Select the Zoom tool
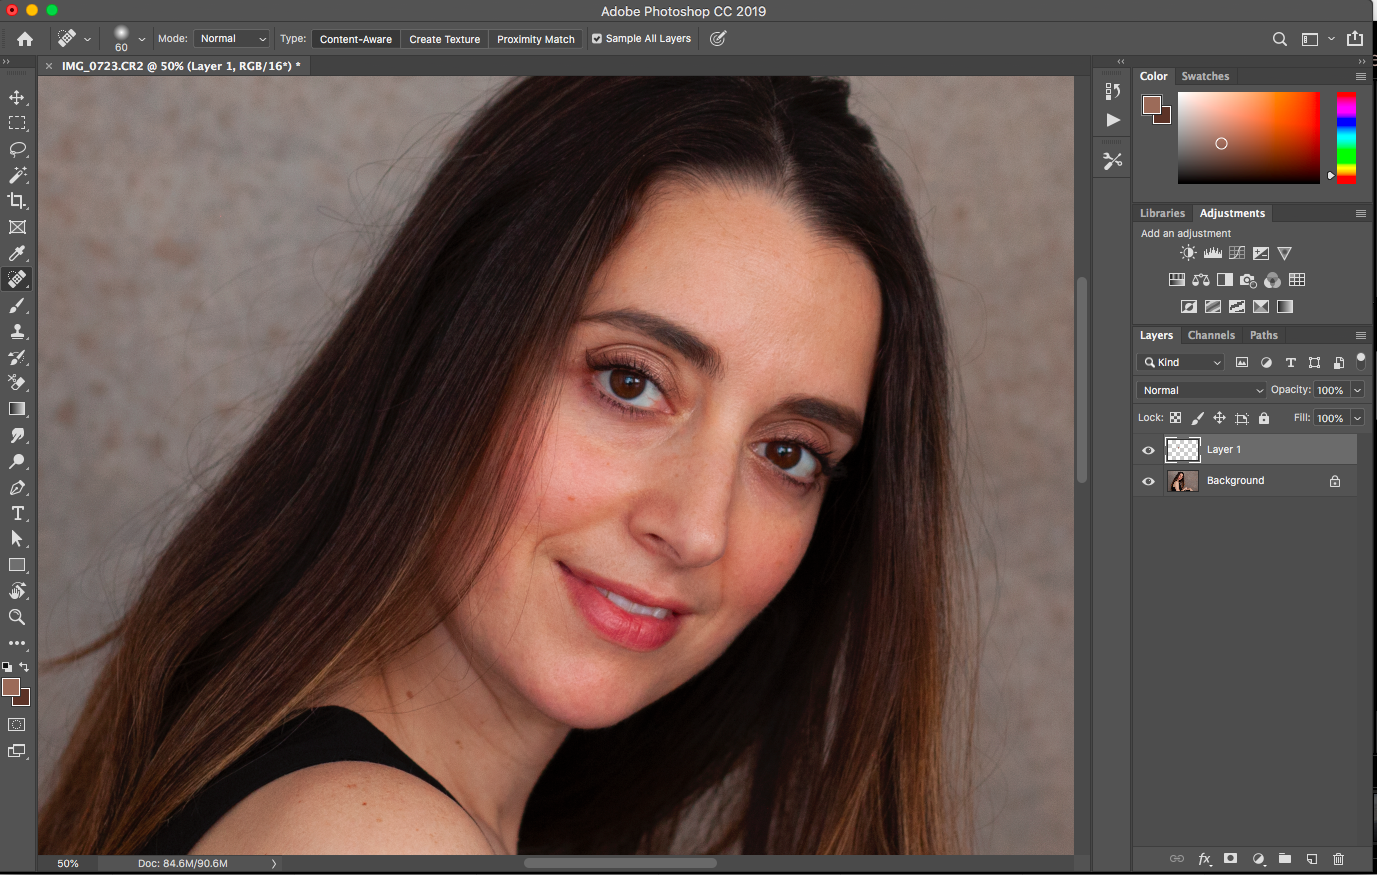Screen dimensions: 1377x875 [17, 617]
